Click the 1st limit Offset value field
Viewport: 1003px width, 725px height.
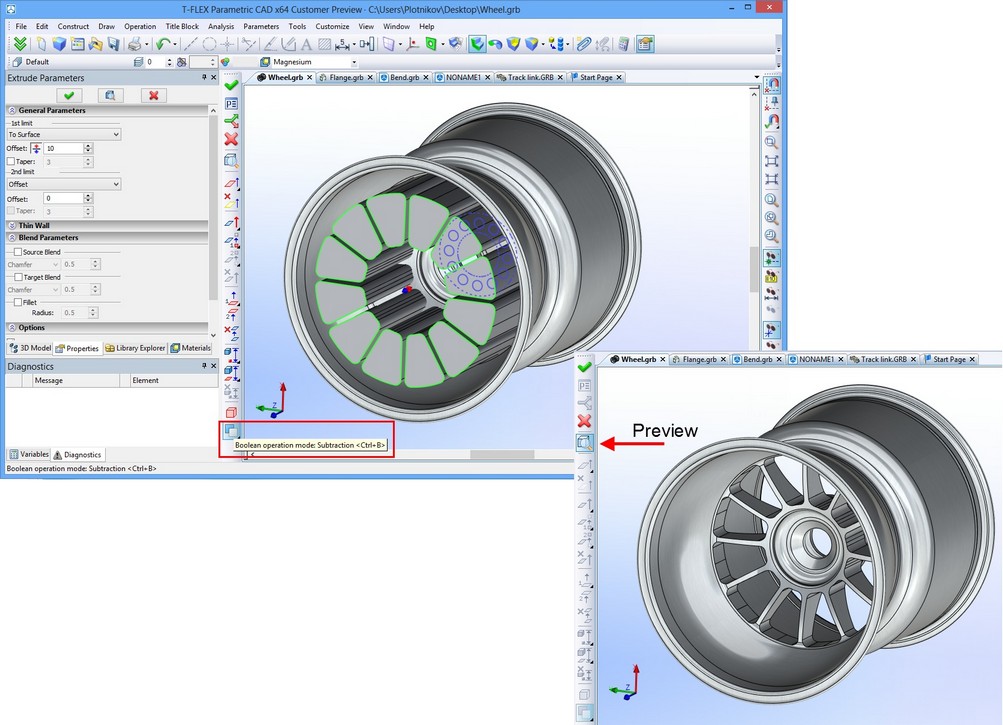[x=62, y=148]
